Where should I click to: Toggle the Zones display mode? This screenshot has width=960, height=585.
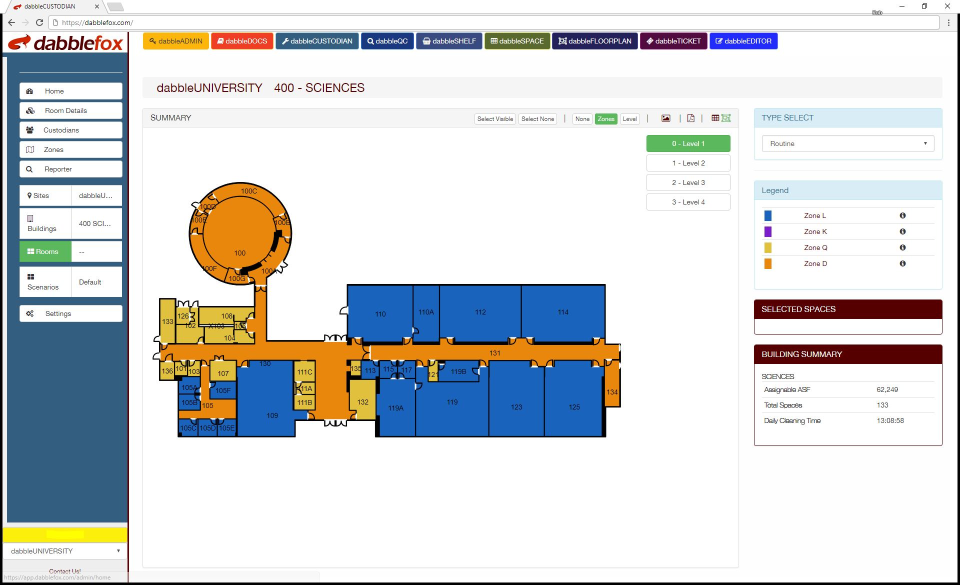(x=606, y=118)
